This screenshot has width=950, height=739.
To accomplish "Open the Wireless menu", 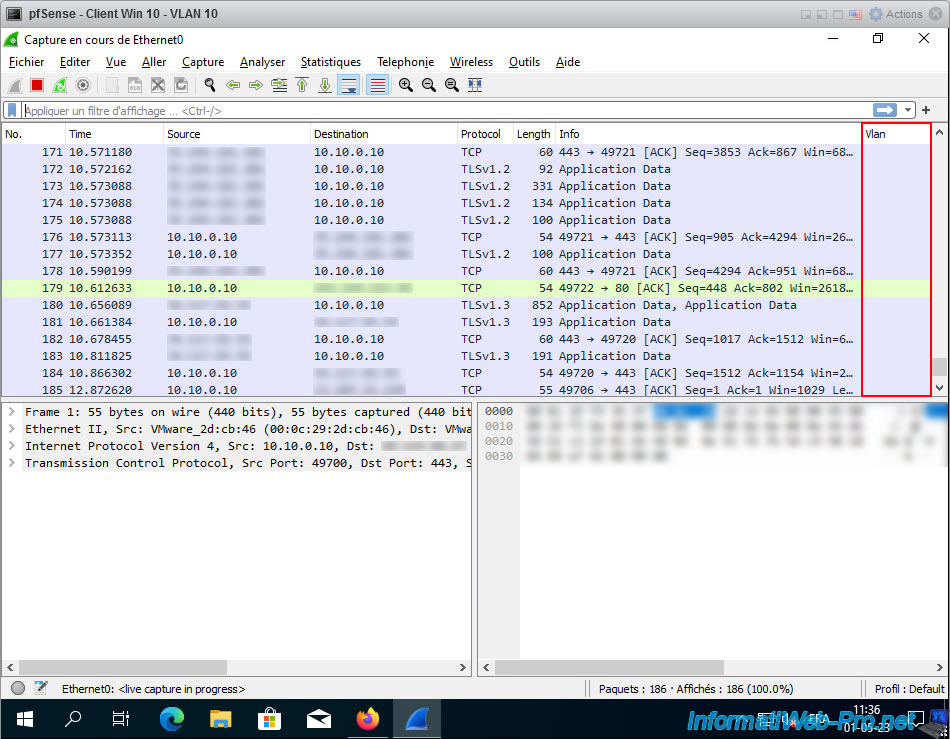I will (x=471, y=62).
